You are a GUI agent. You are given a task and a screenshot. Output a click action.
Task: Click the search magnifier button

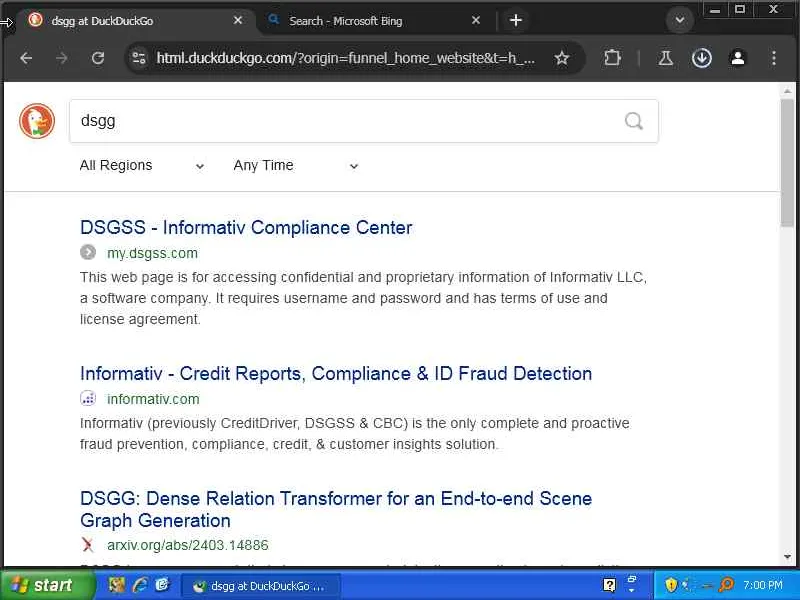[633, 121]
